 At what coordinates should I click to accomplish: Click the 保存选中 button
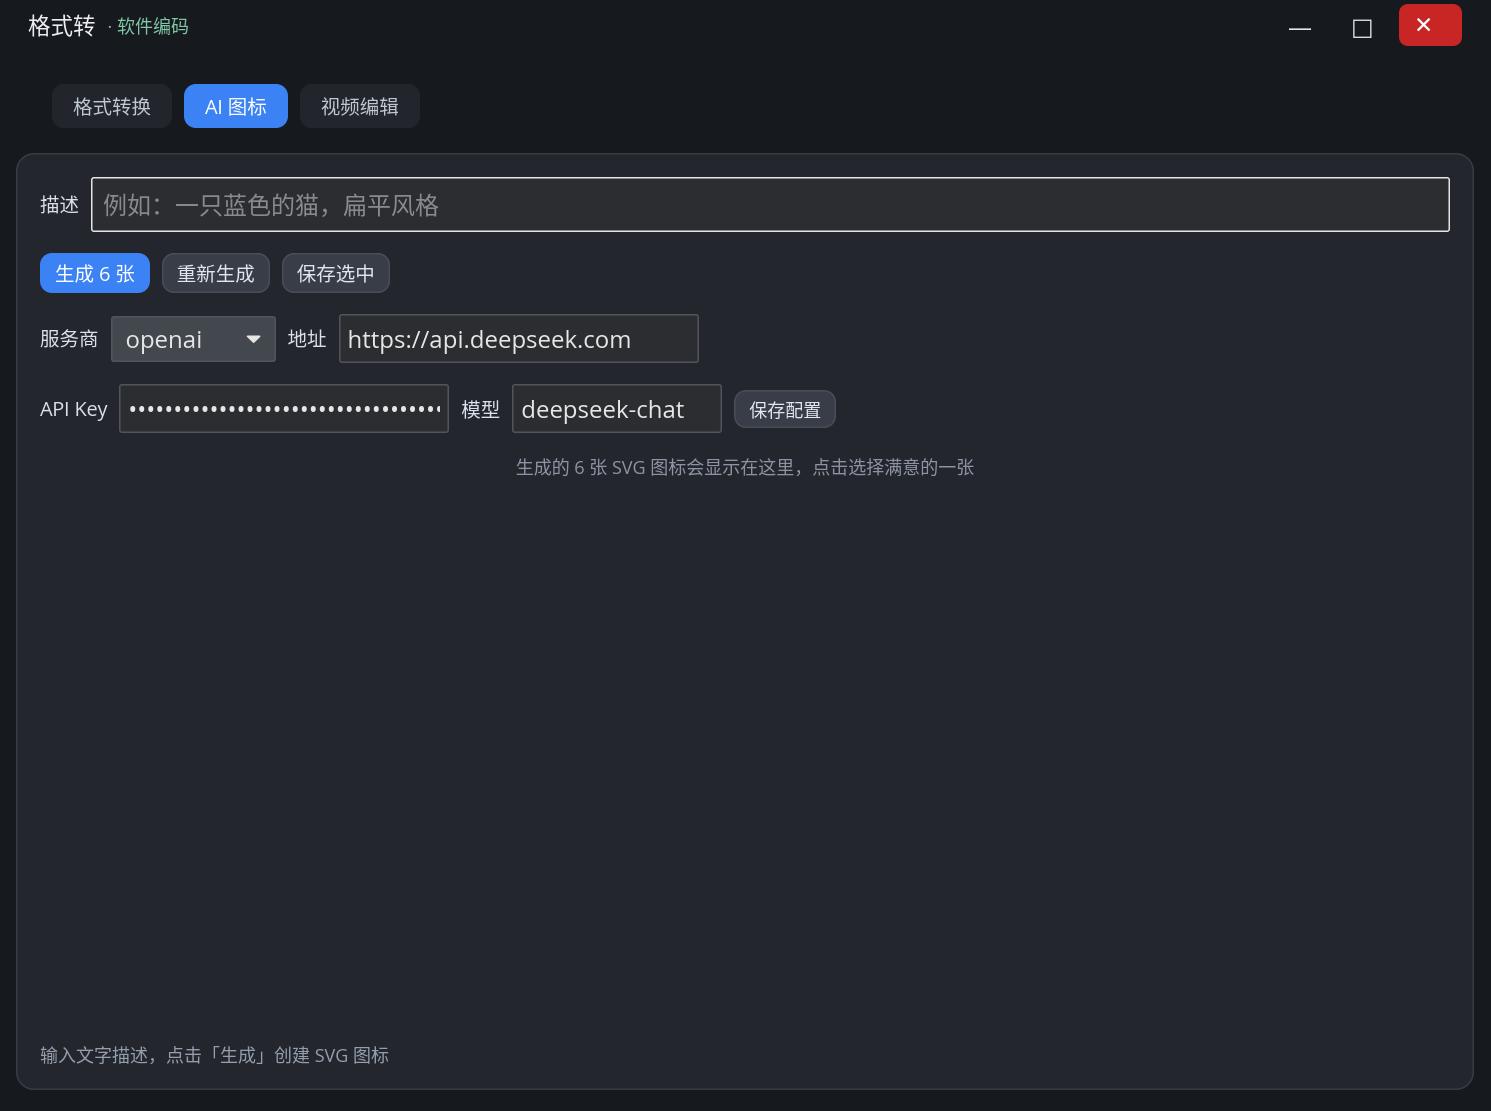point(336,273)
